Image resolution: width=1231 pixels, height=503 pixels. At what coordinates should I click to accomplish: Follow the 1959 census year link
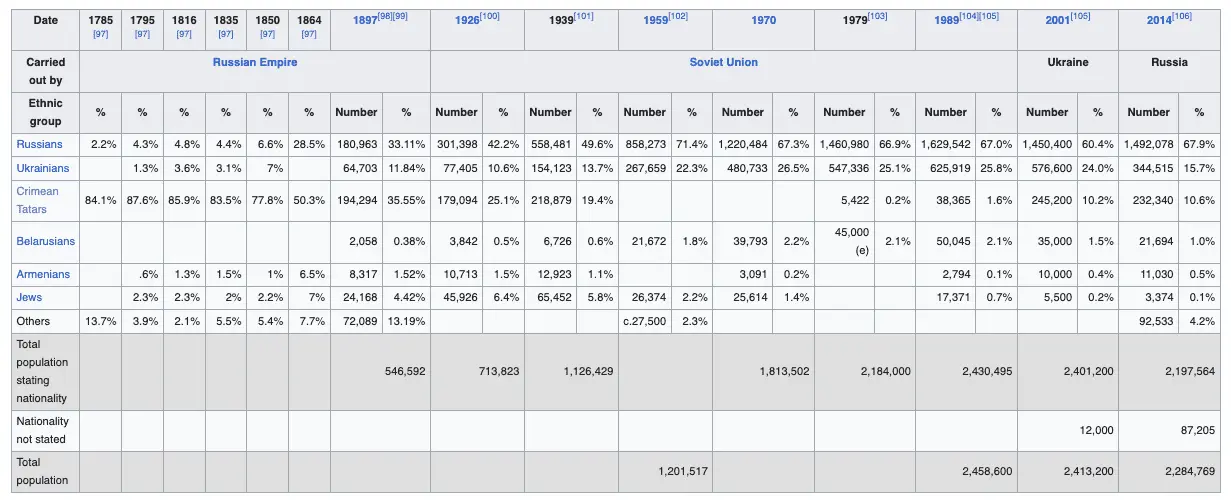tap(653, 21)
